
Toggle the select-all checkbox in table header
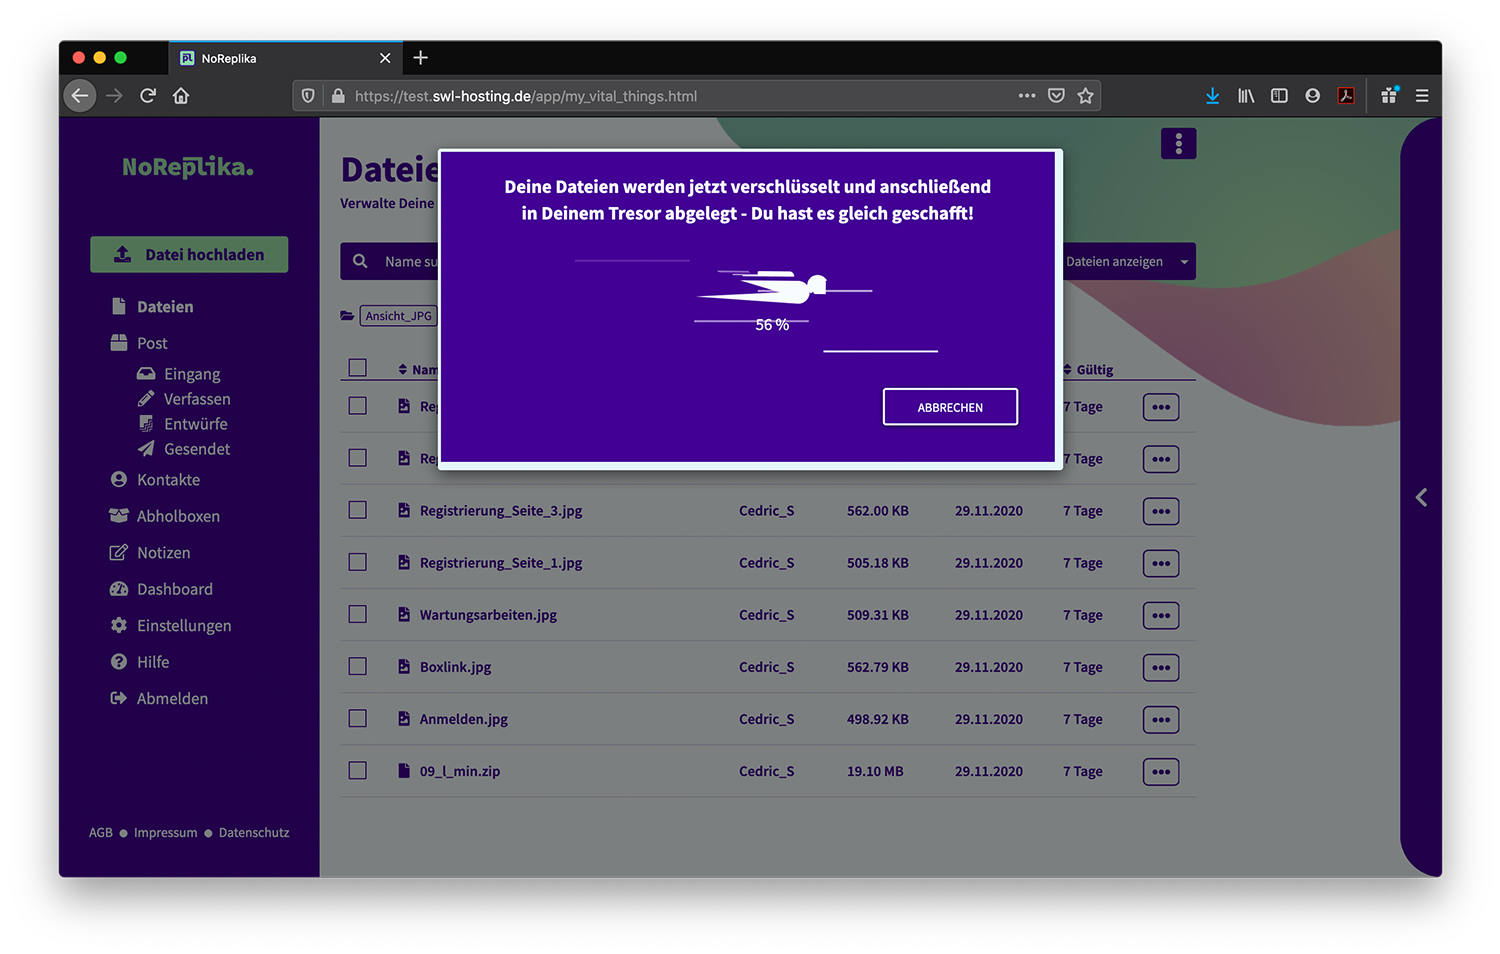pyautogui.click(x=357, y=368)
